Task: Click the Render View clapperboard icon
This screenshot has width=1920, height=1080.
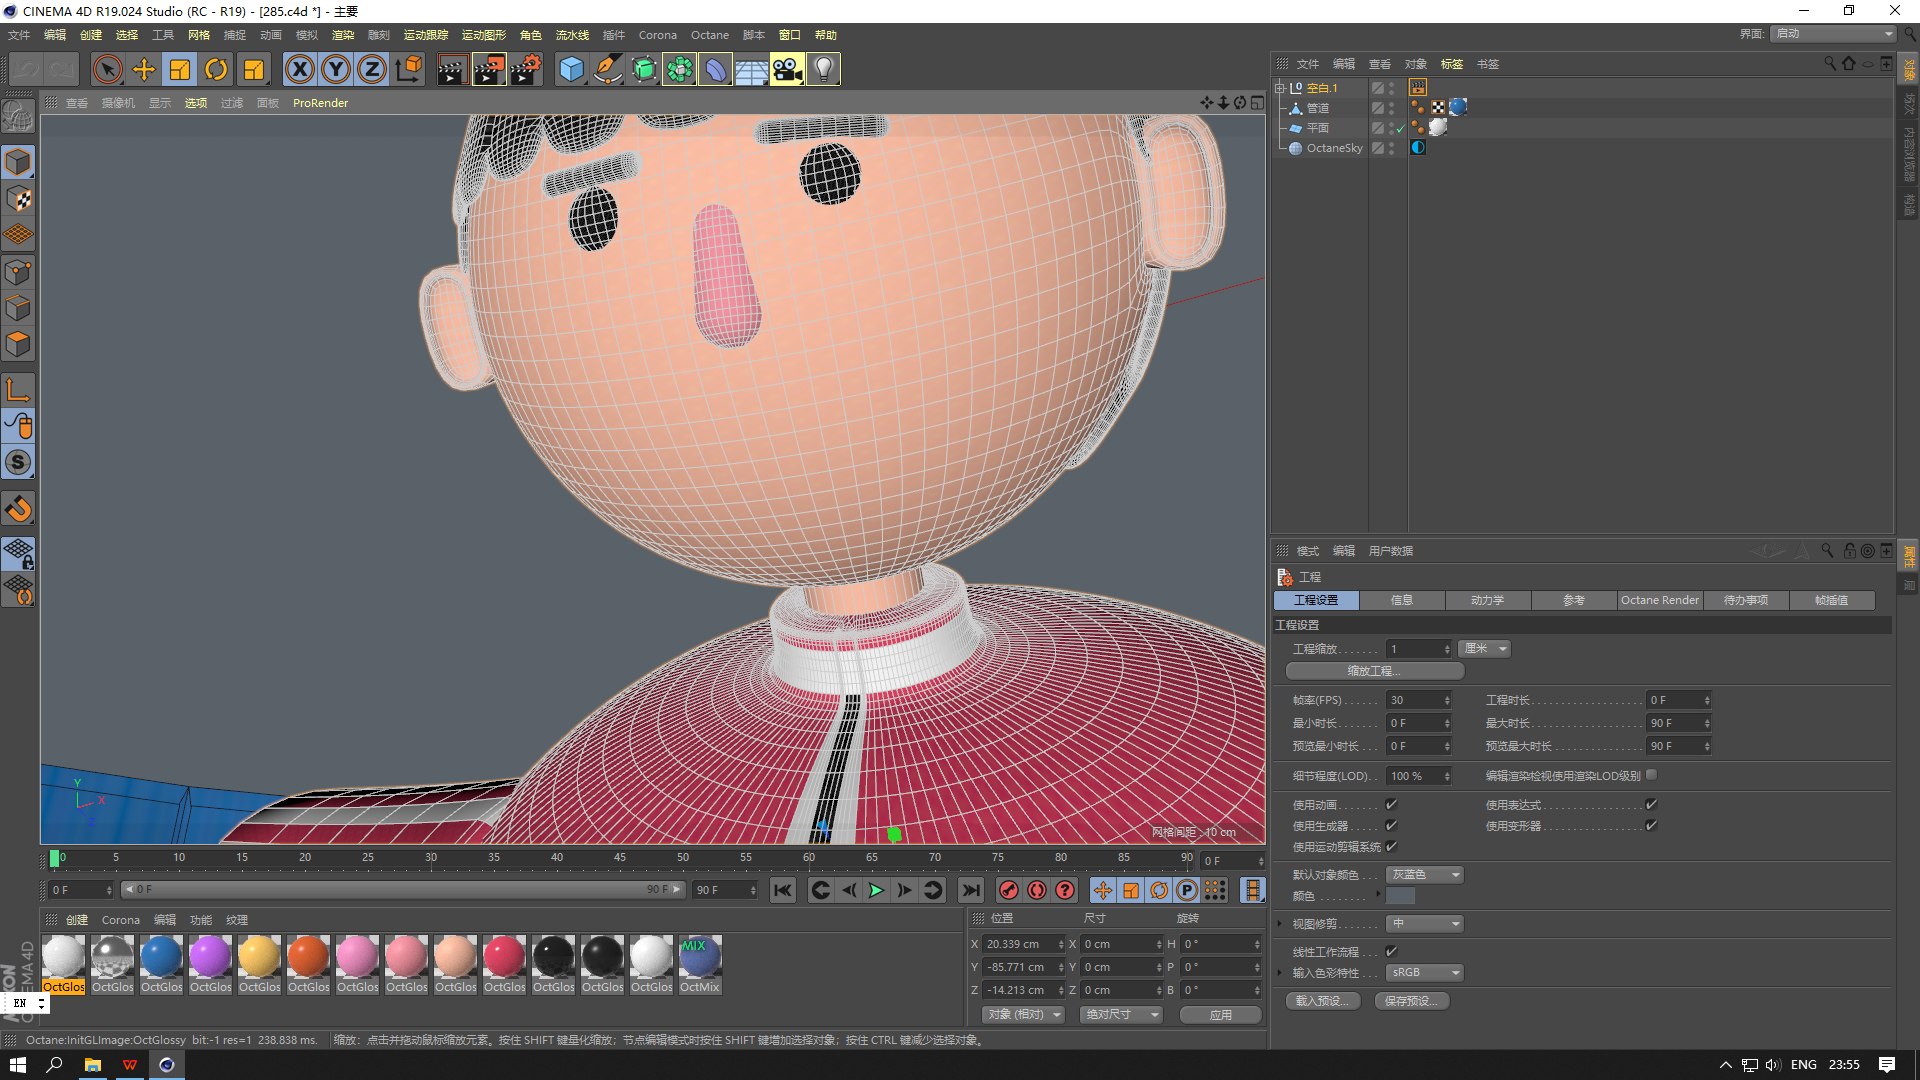Action: (x=452, y=69)
